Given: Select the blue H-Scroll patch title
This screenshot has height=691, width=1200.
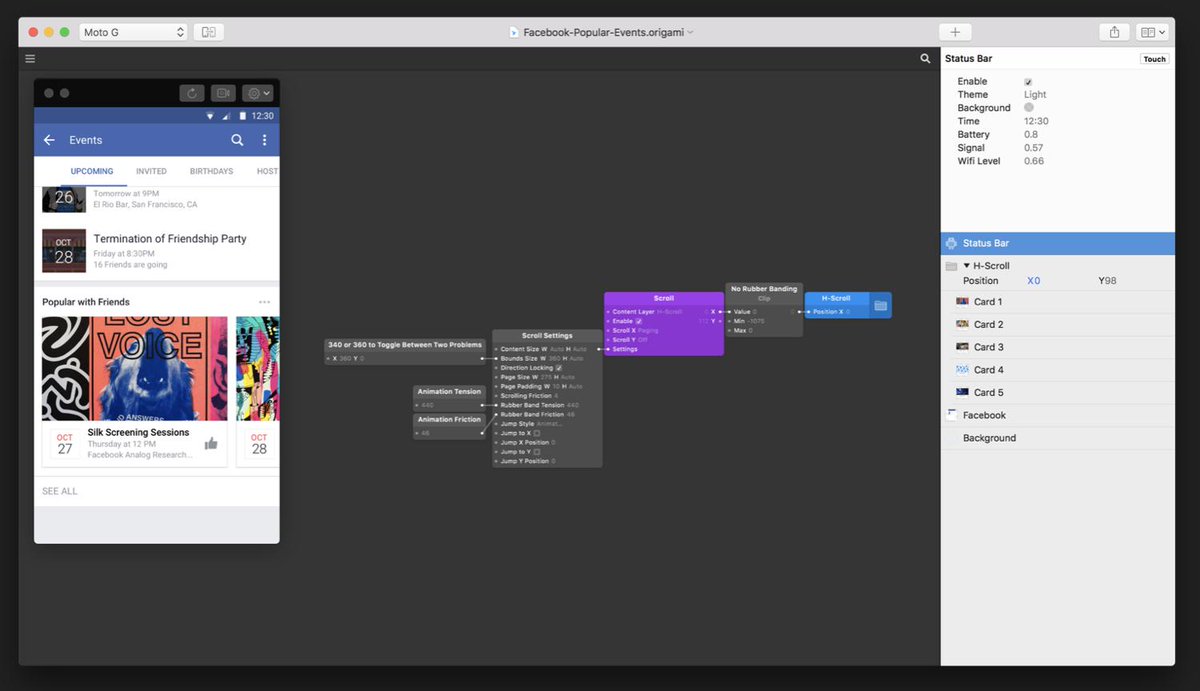Looking at the screenshot, I should pos(836,298).
